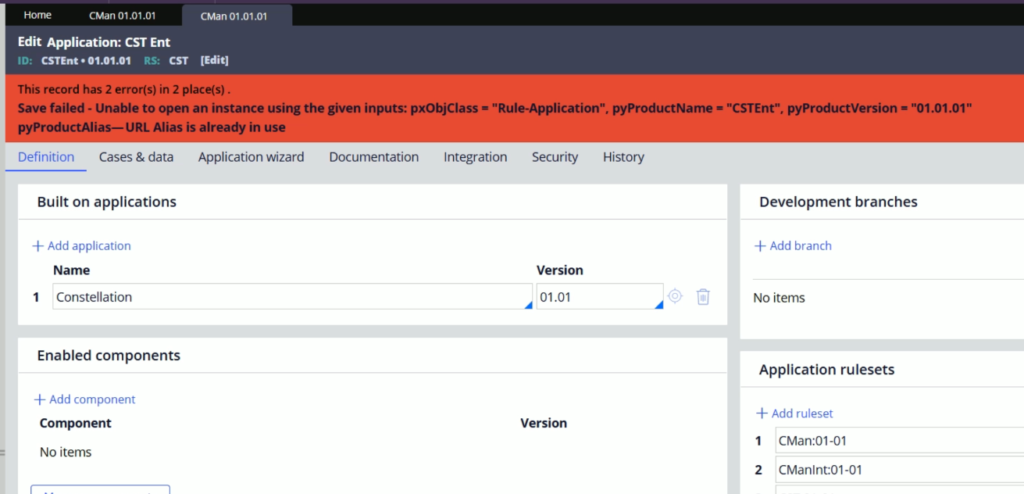Click the CMan:01-01 ruleset field
Screen dimensions: 1024x494
click(x=899, y=441)
